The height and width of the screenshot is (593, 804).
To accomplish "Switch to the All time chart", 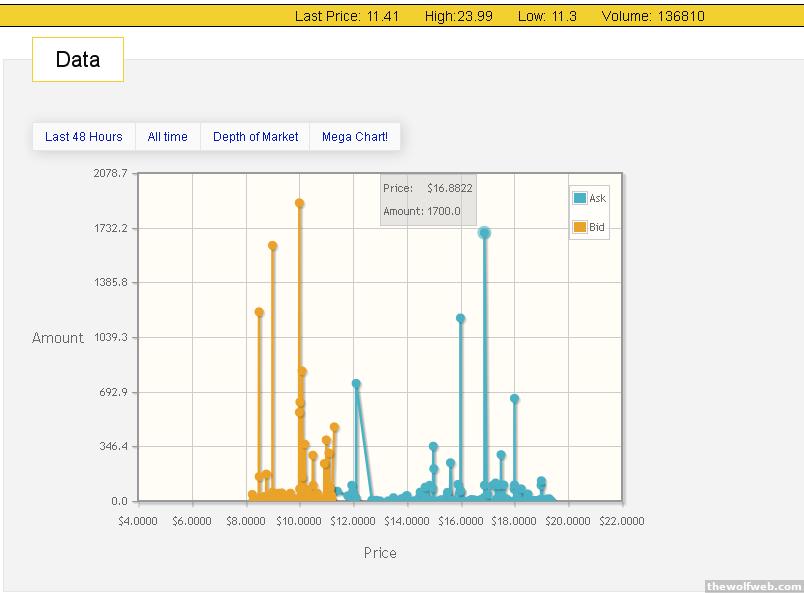I will (167, 137).
